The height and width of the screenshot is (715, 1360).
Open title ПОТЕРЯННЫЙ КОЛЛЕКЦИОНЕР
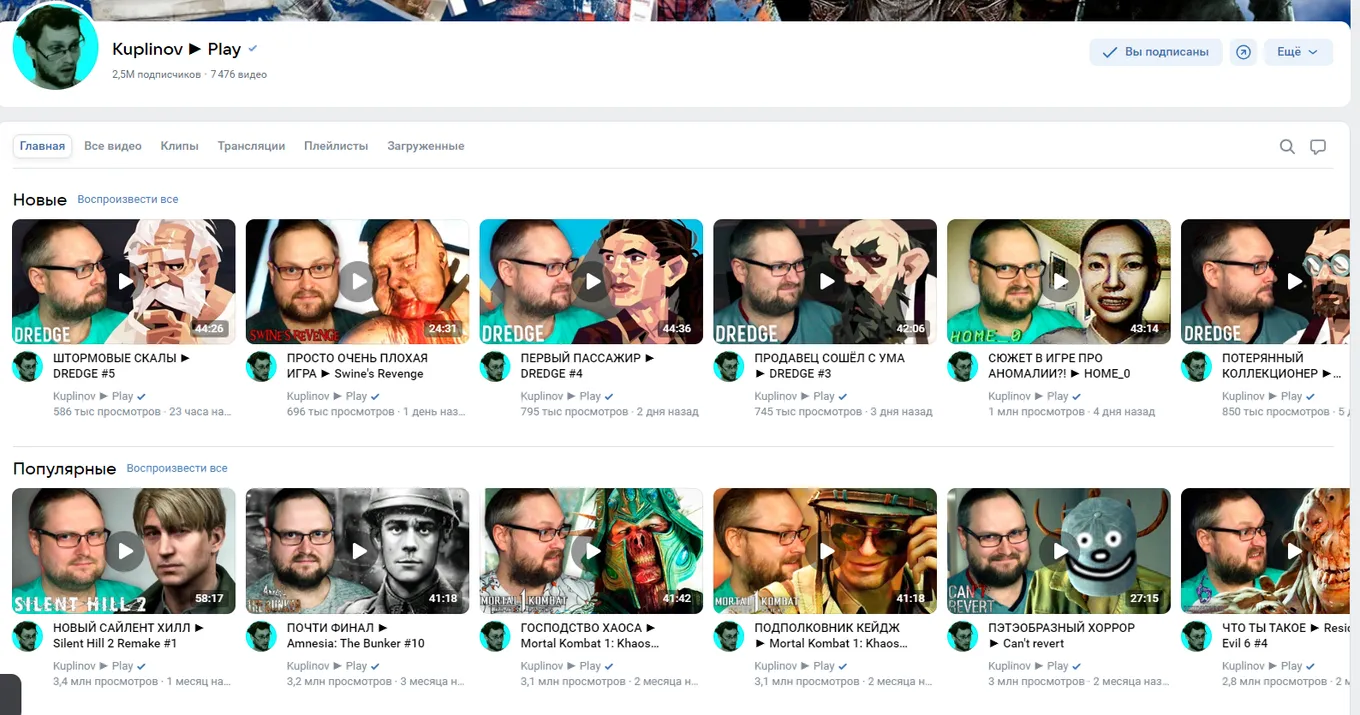pyautogui.click(x=1282, y=366)
